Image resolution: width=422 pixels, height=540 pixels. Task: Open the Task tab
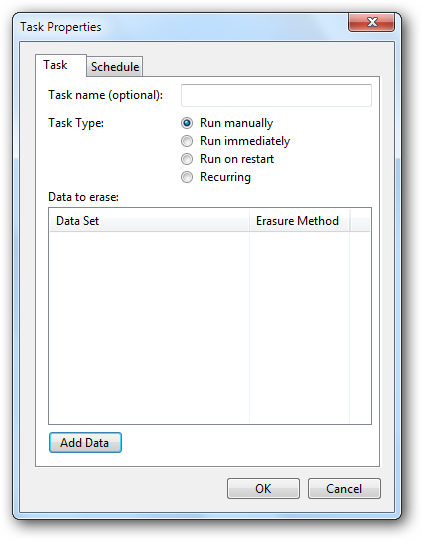tap(61, 65)
